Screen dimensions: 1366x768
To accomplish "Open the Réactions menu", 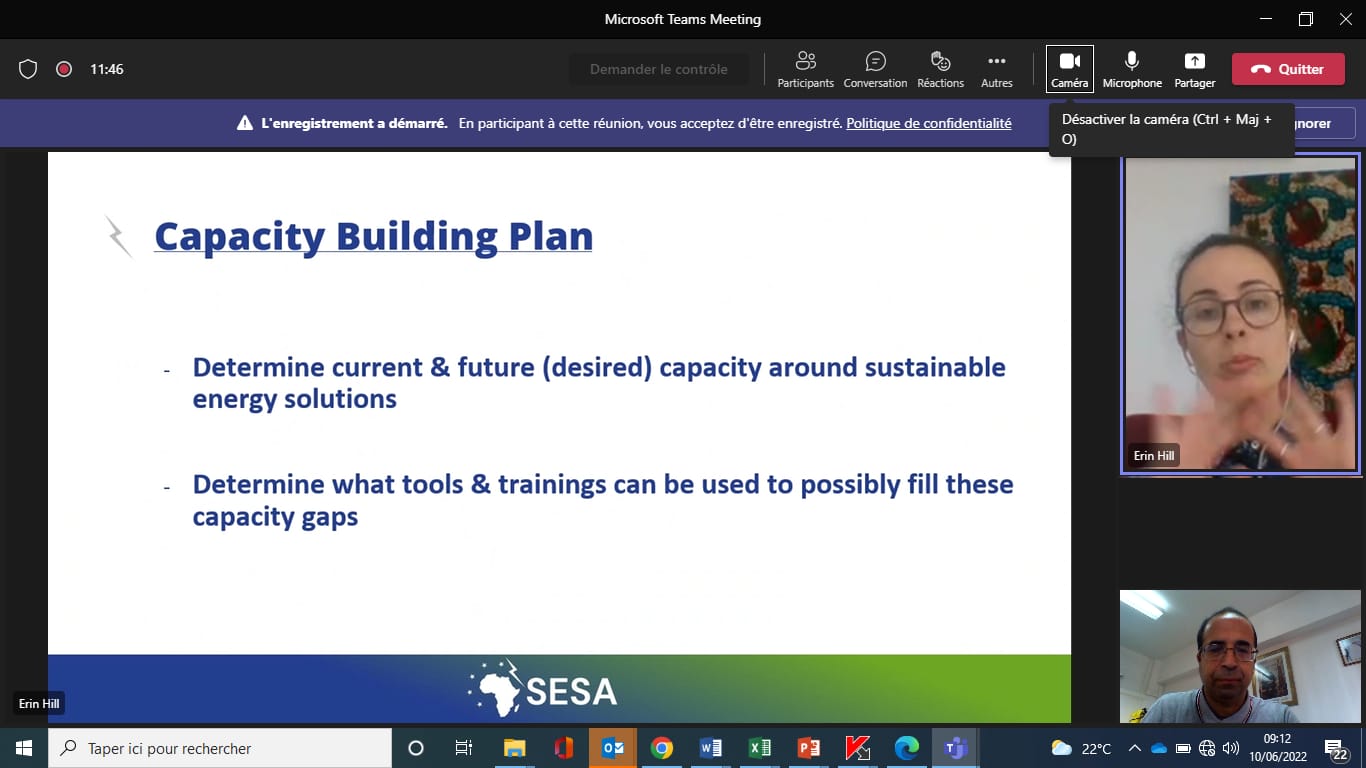I will (940, 69).
